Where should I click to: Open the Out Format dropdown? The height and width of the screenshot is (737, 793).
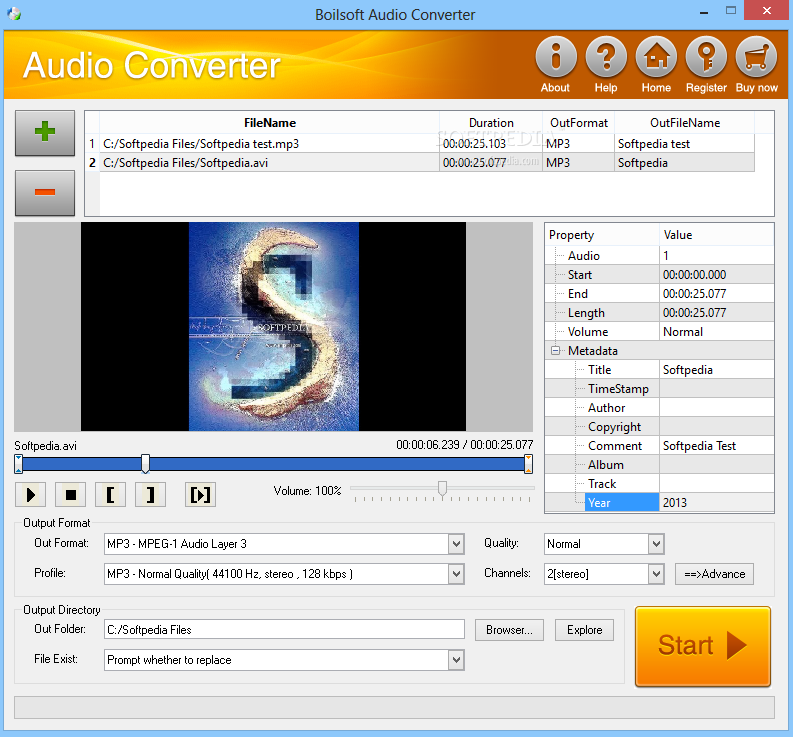[x=456, y=544]
